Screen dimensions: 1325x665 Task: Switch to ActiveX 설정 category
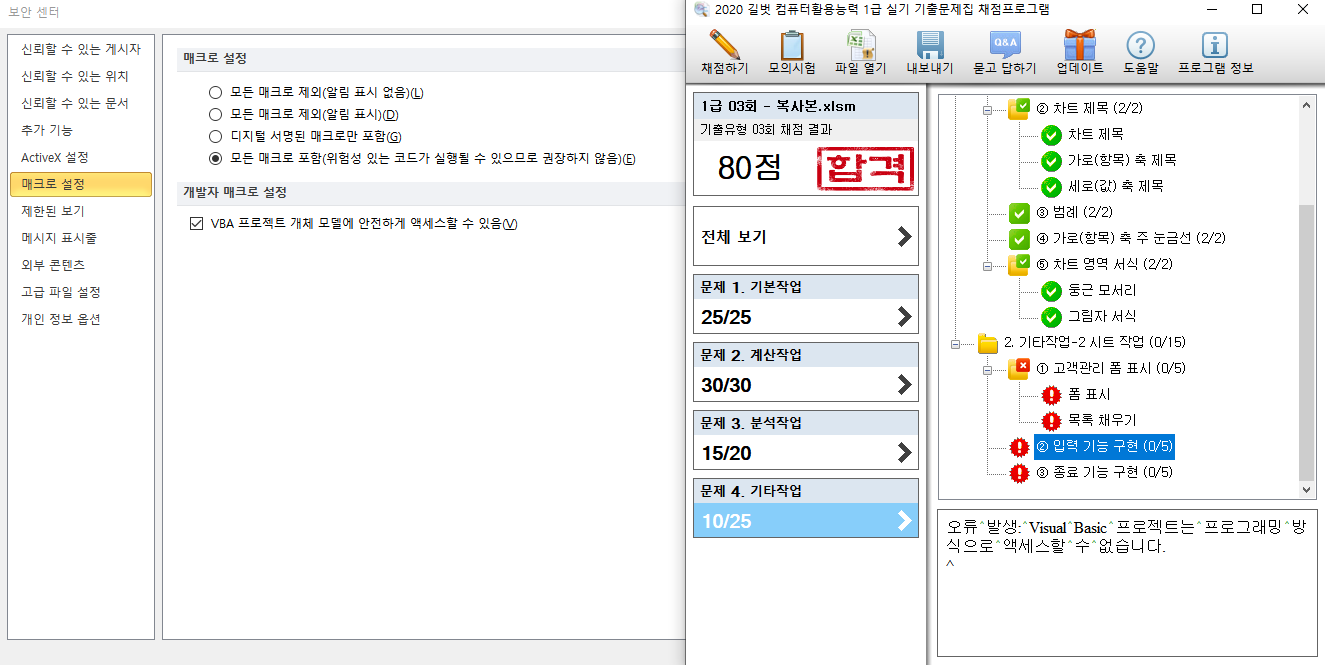click(x=55, y=157)
